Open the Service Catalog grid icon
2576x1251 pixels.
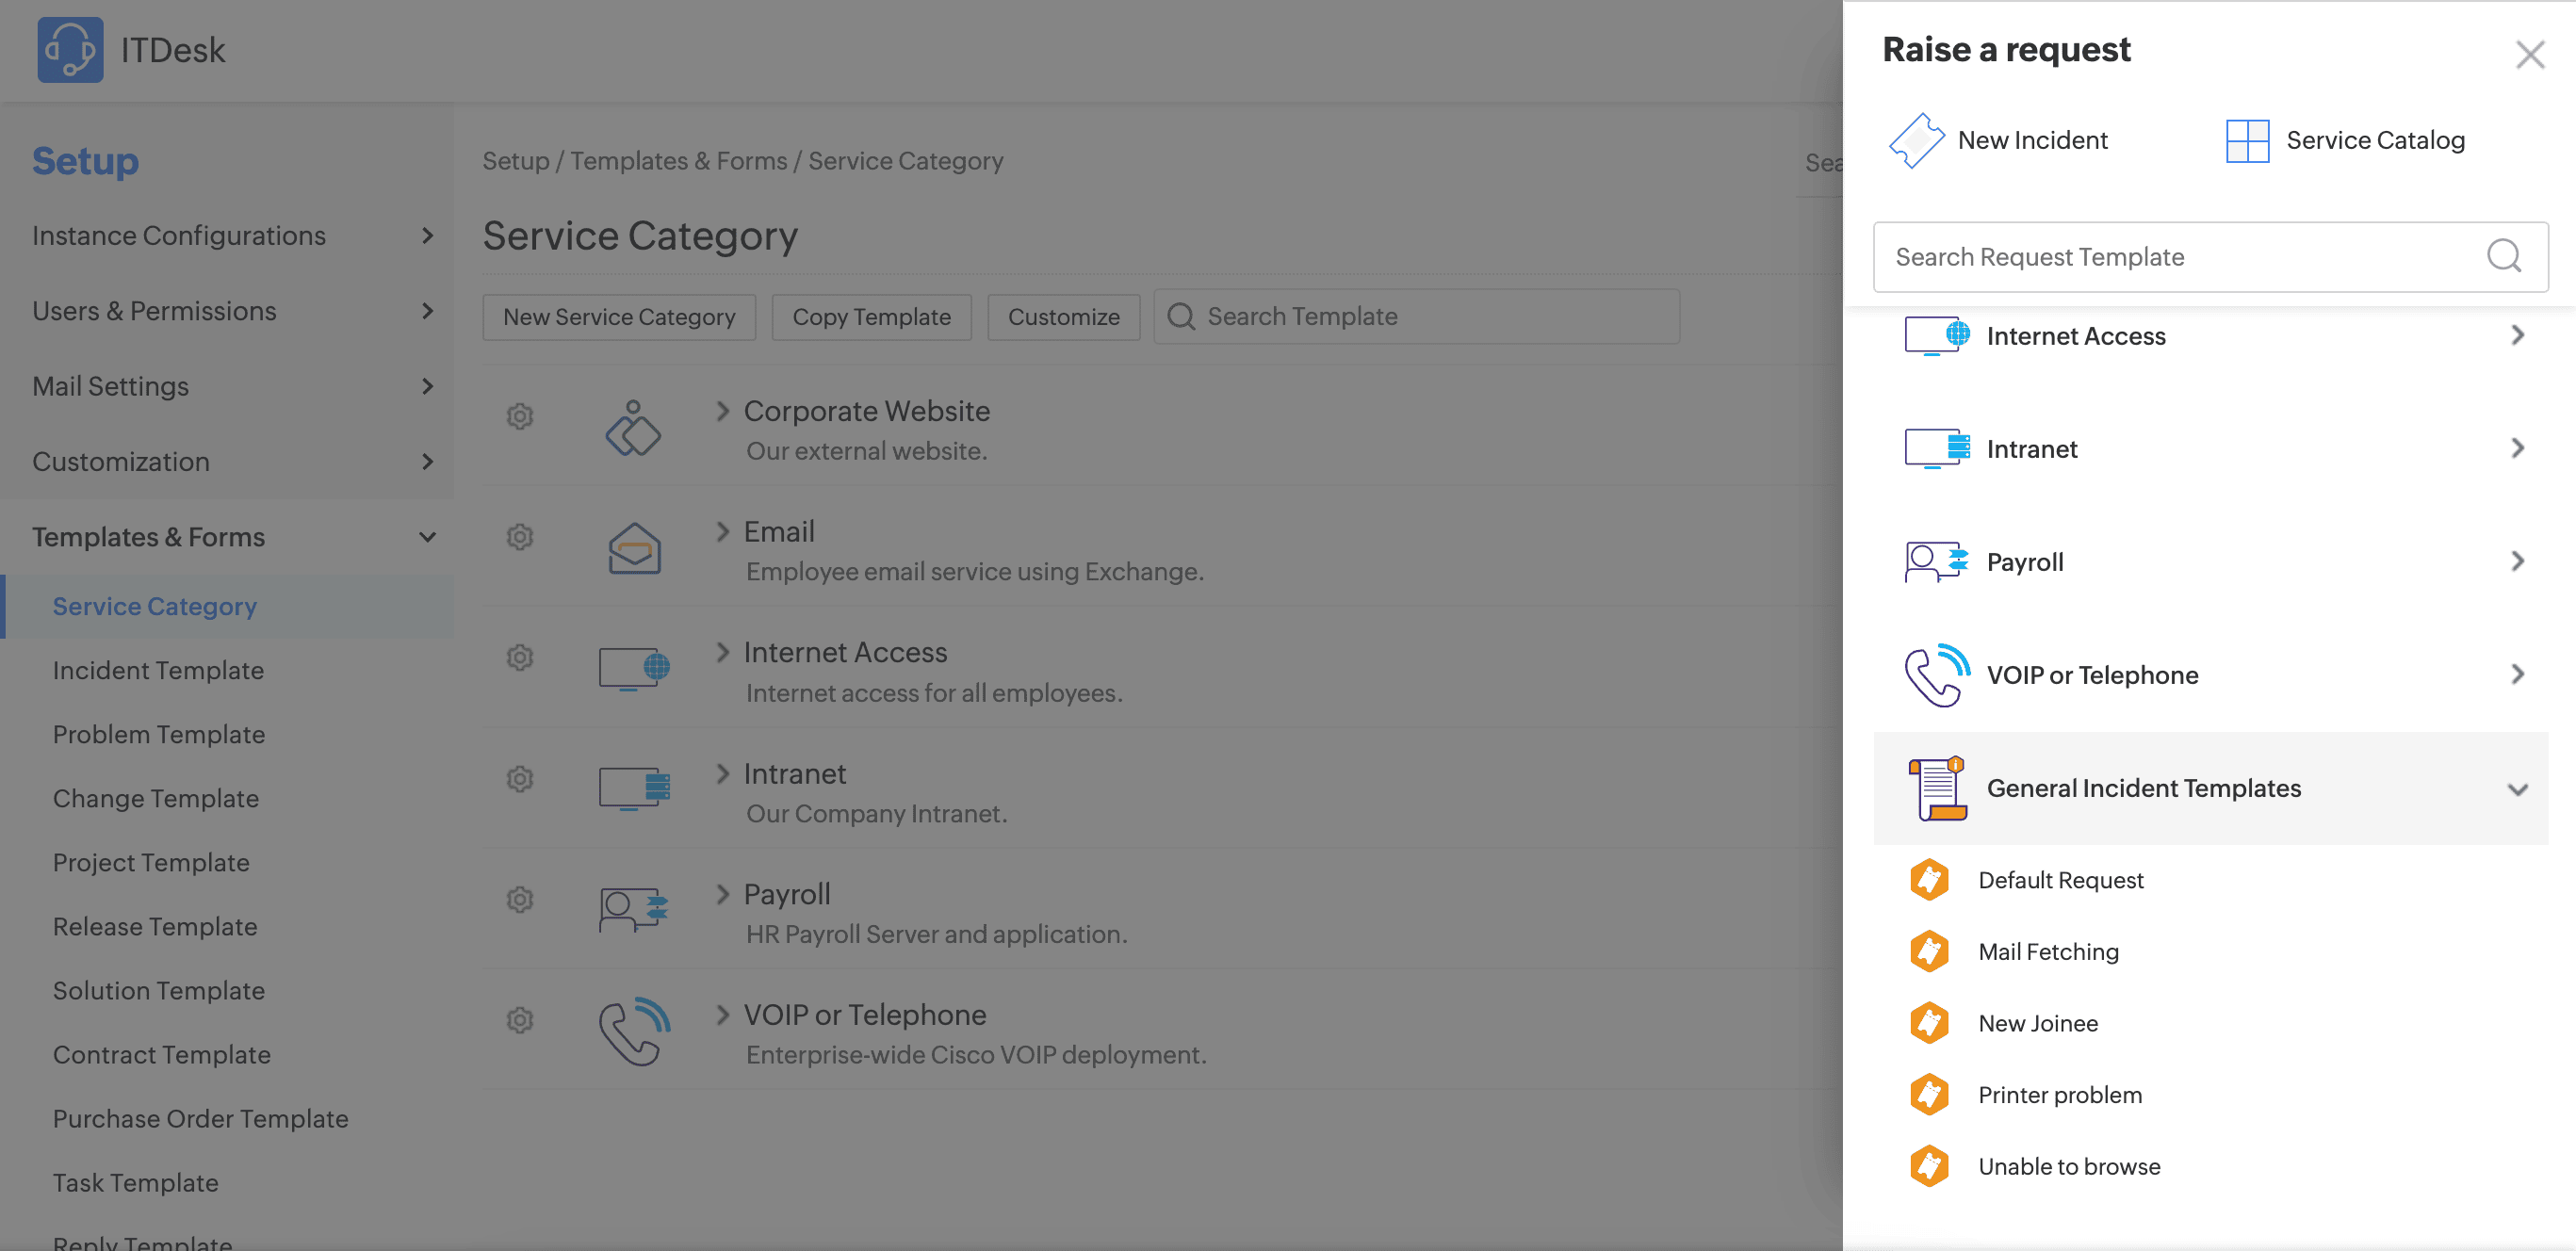click(2247, 140)
